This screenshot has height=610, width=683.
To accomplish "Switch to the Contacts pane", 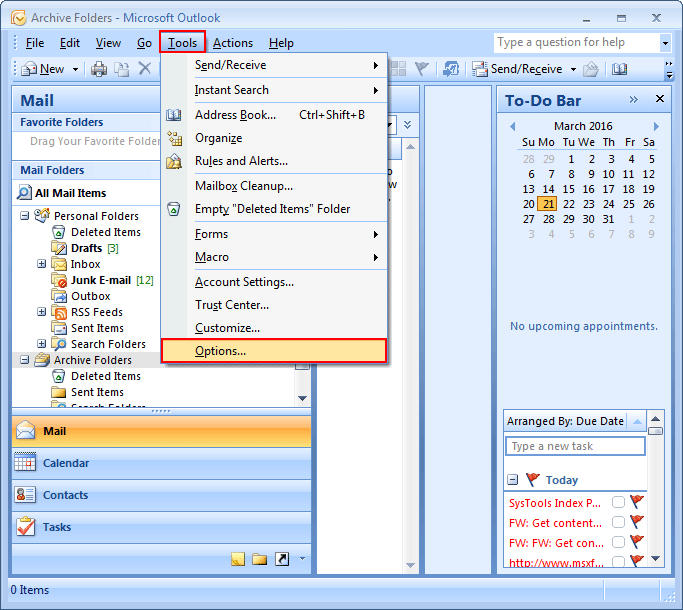I will coord(162,495).
